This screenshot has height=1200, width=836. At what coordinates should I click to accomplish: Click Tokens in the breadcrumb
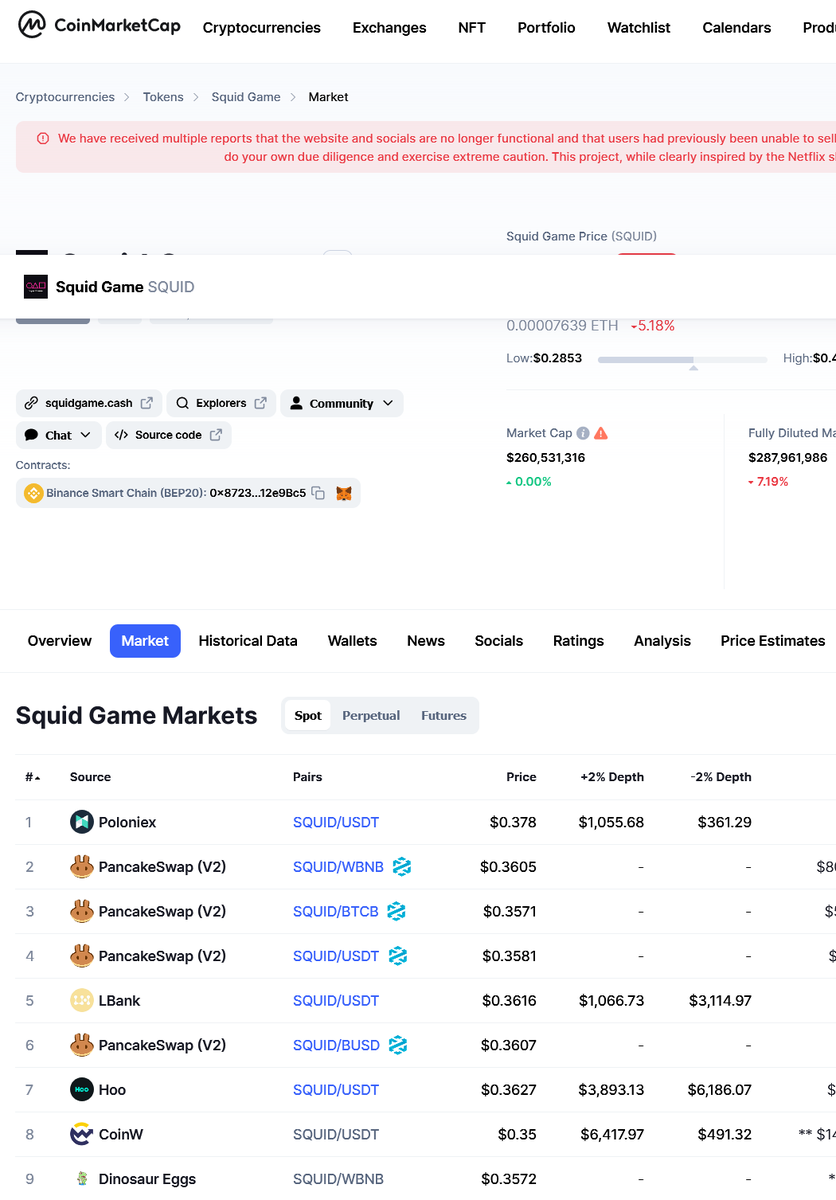click(x=163, y=97)
